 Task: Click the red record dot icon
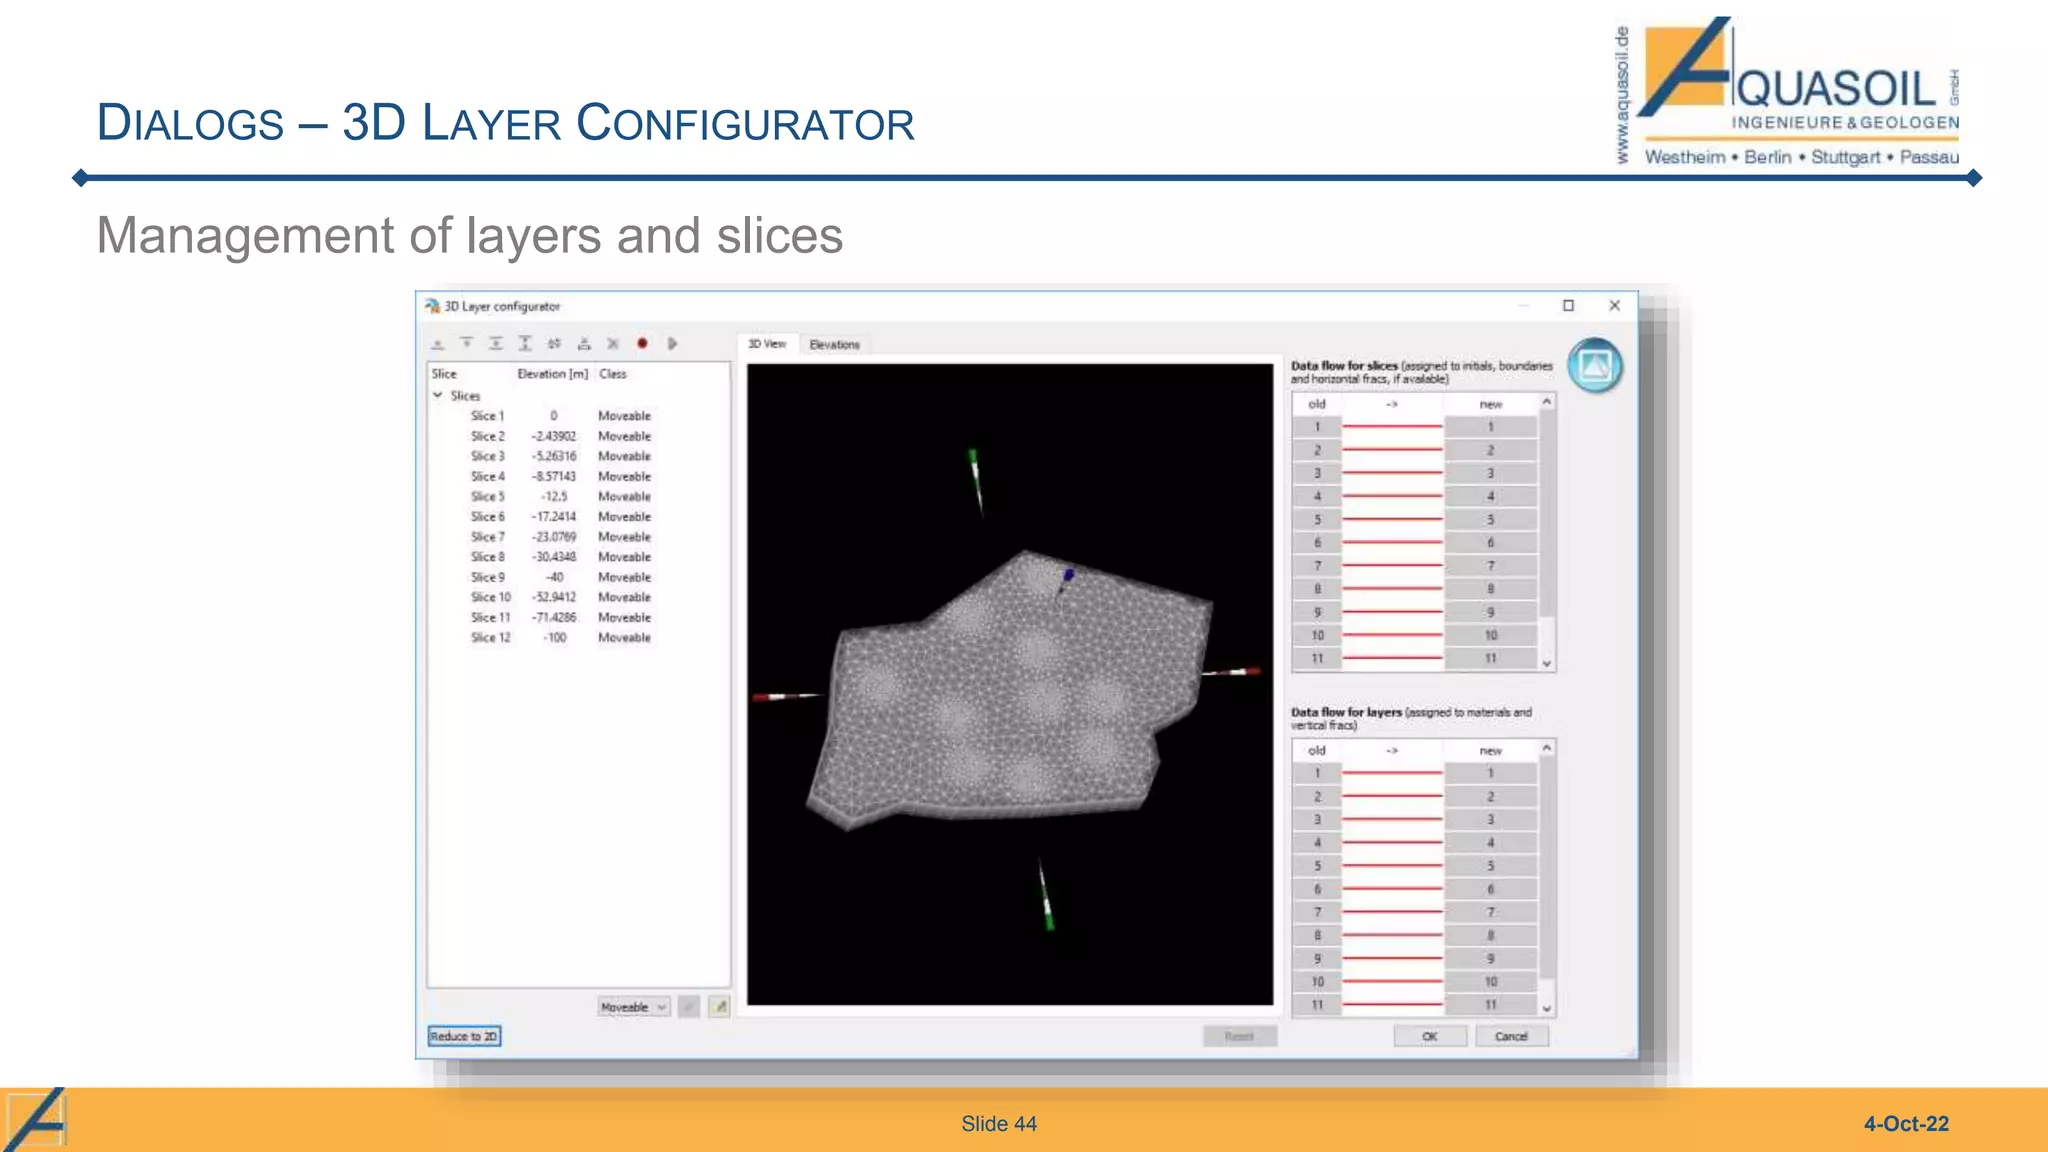click(642, 344)
